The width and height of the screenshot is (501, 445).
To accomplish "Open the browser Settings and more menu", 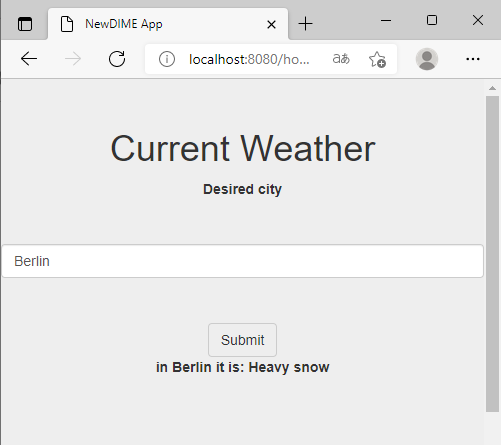I will pos(473,59).
